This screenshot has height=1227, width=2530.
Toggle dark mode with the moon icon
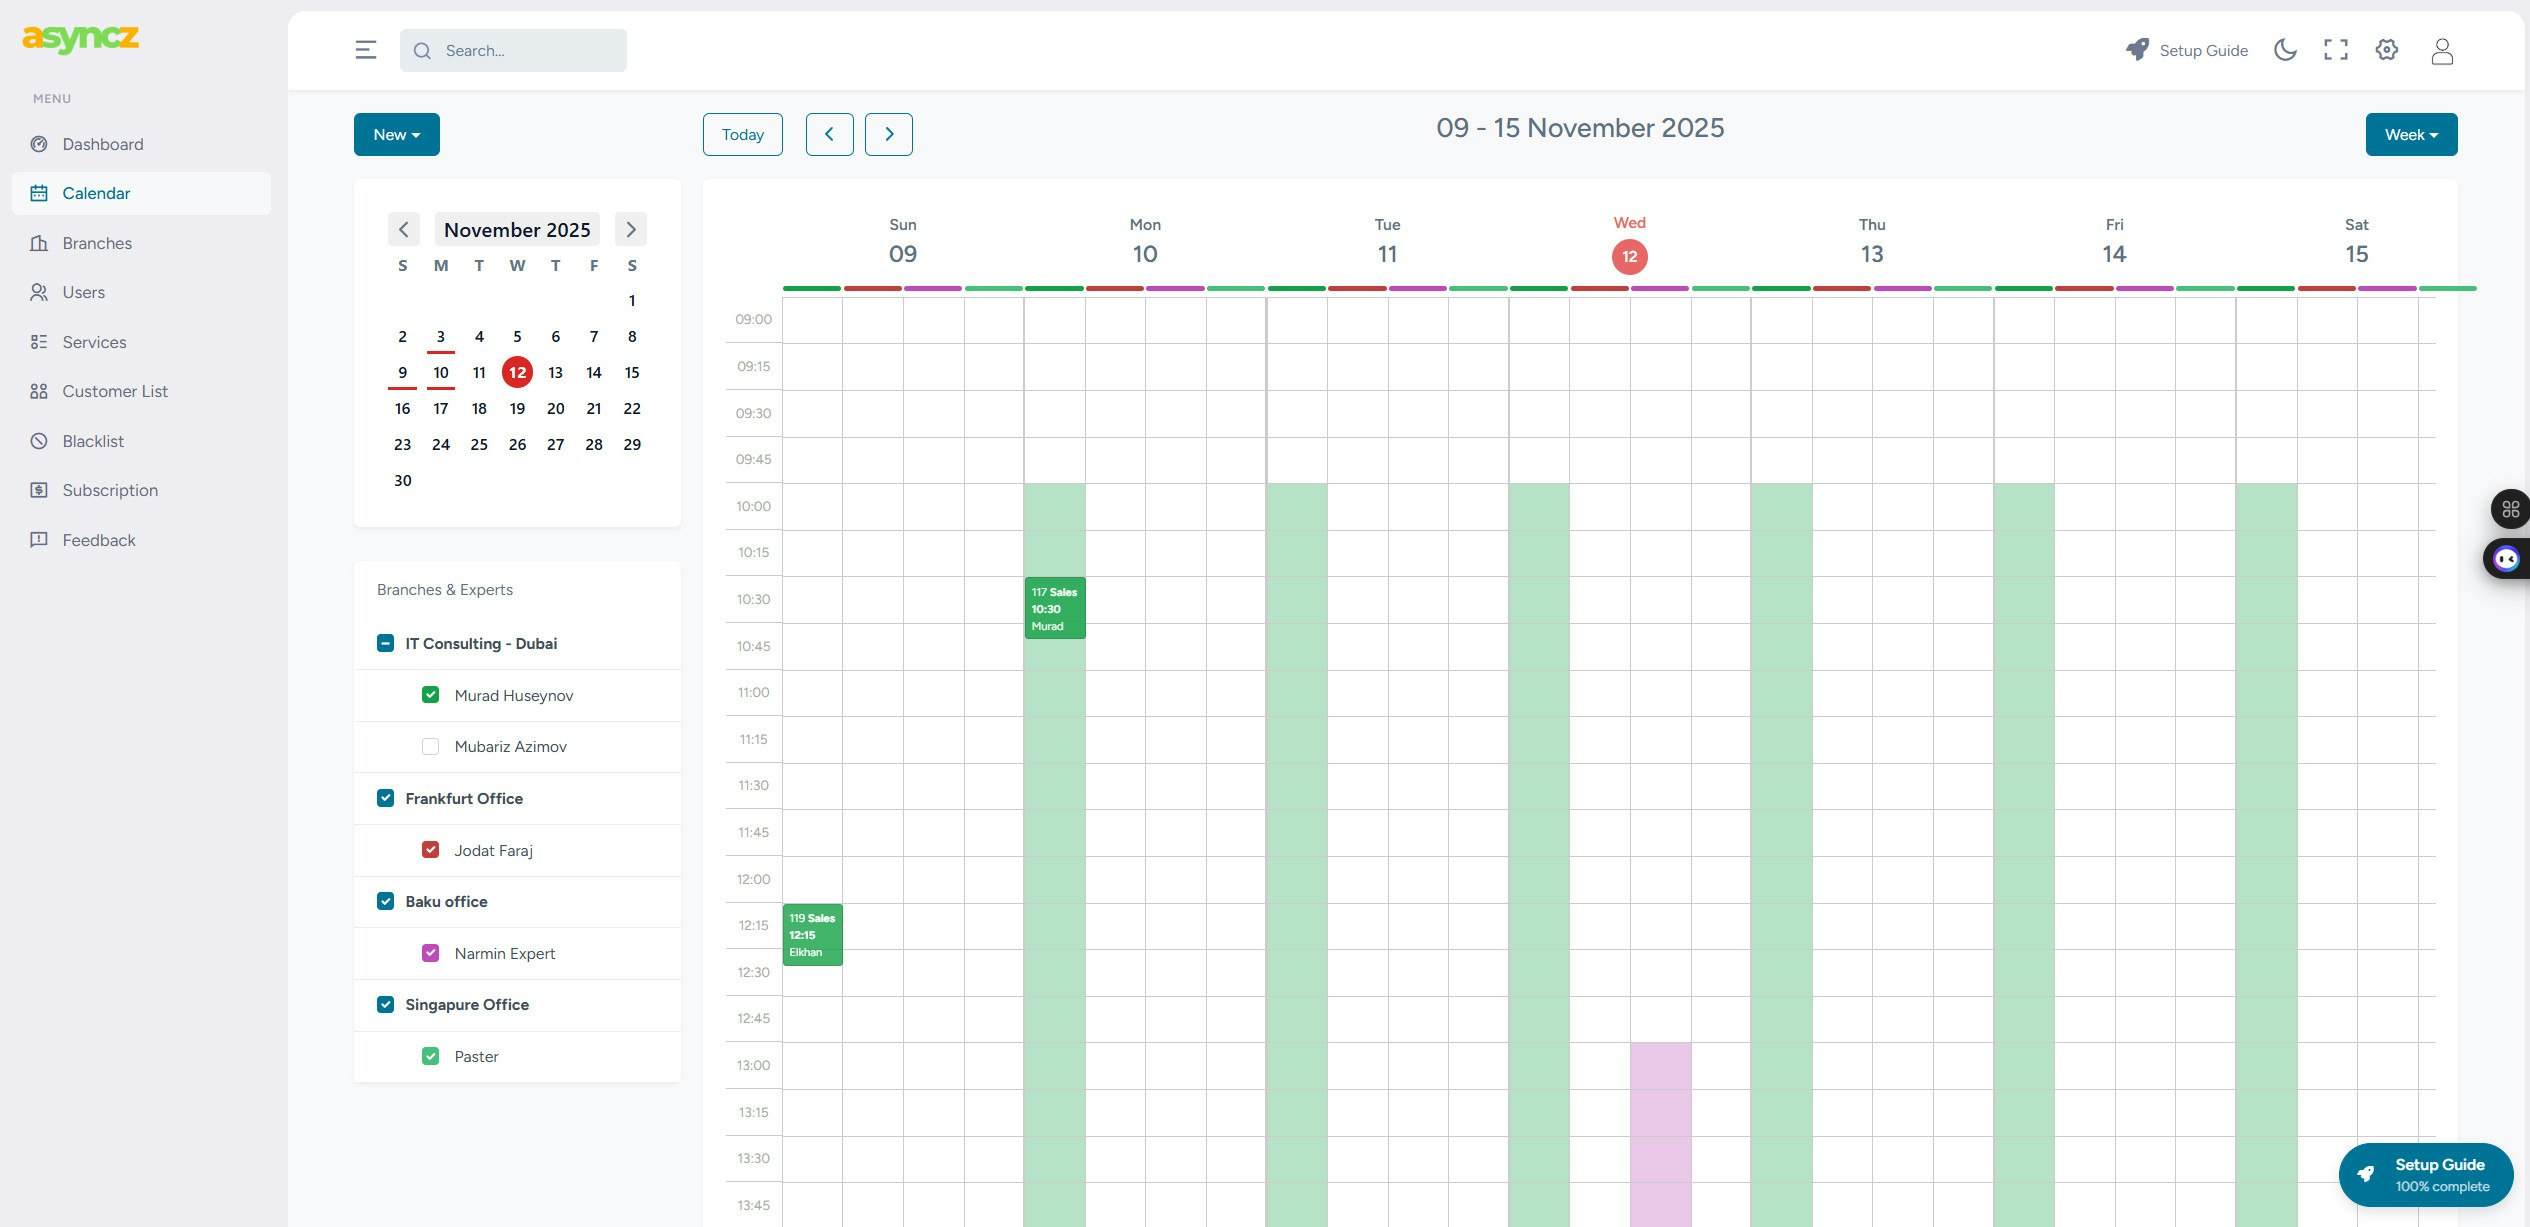tap(2285, 49)
